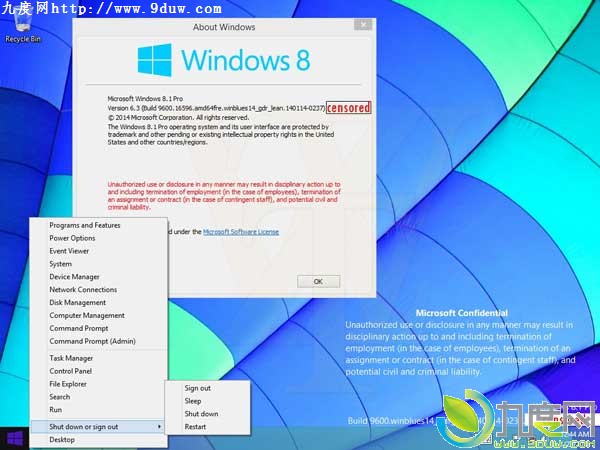Select Power Options from menu
The image size is (600, 450).
coord(98,238)
